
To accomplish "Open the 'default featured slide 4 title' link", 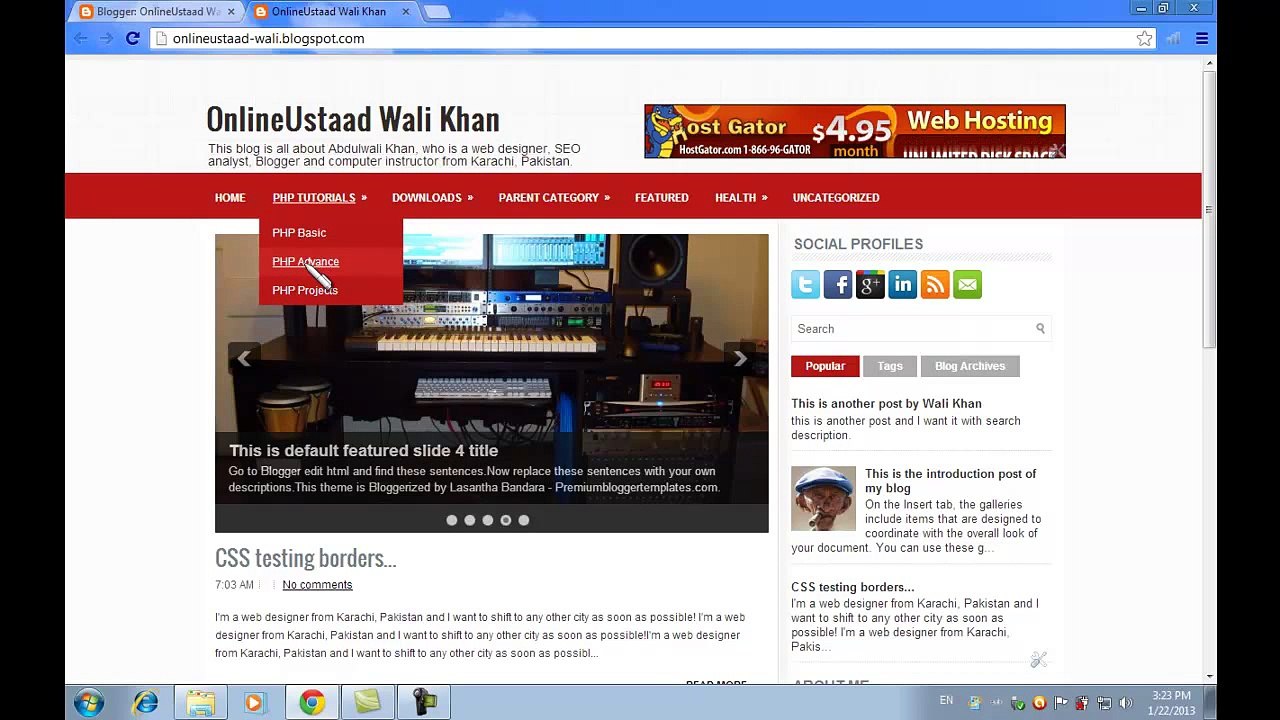I will coord(363,451).
